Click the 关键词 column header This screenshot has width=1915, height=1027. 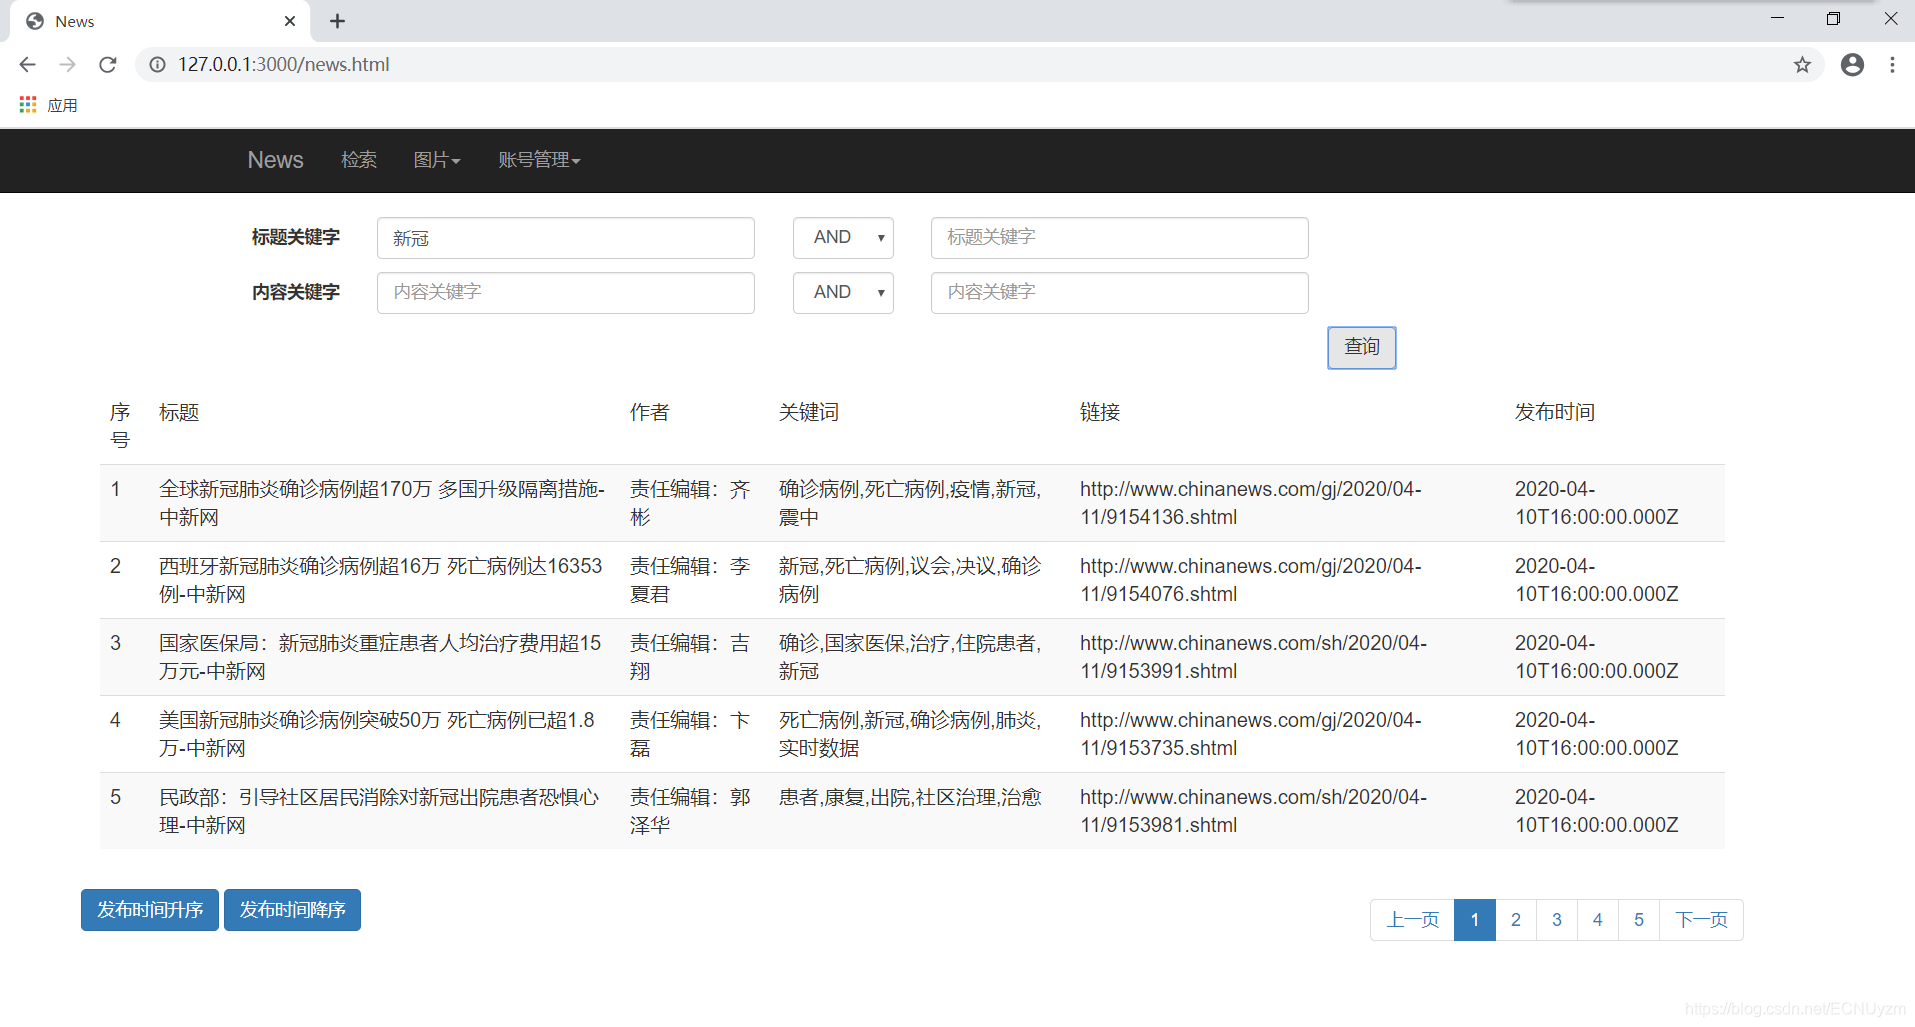tap(809, 412)
